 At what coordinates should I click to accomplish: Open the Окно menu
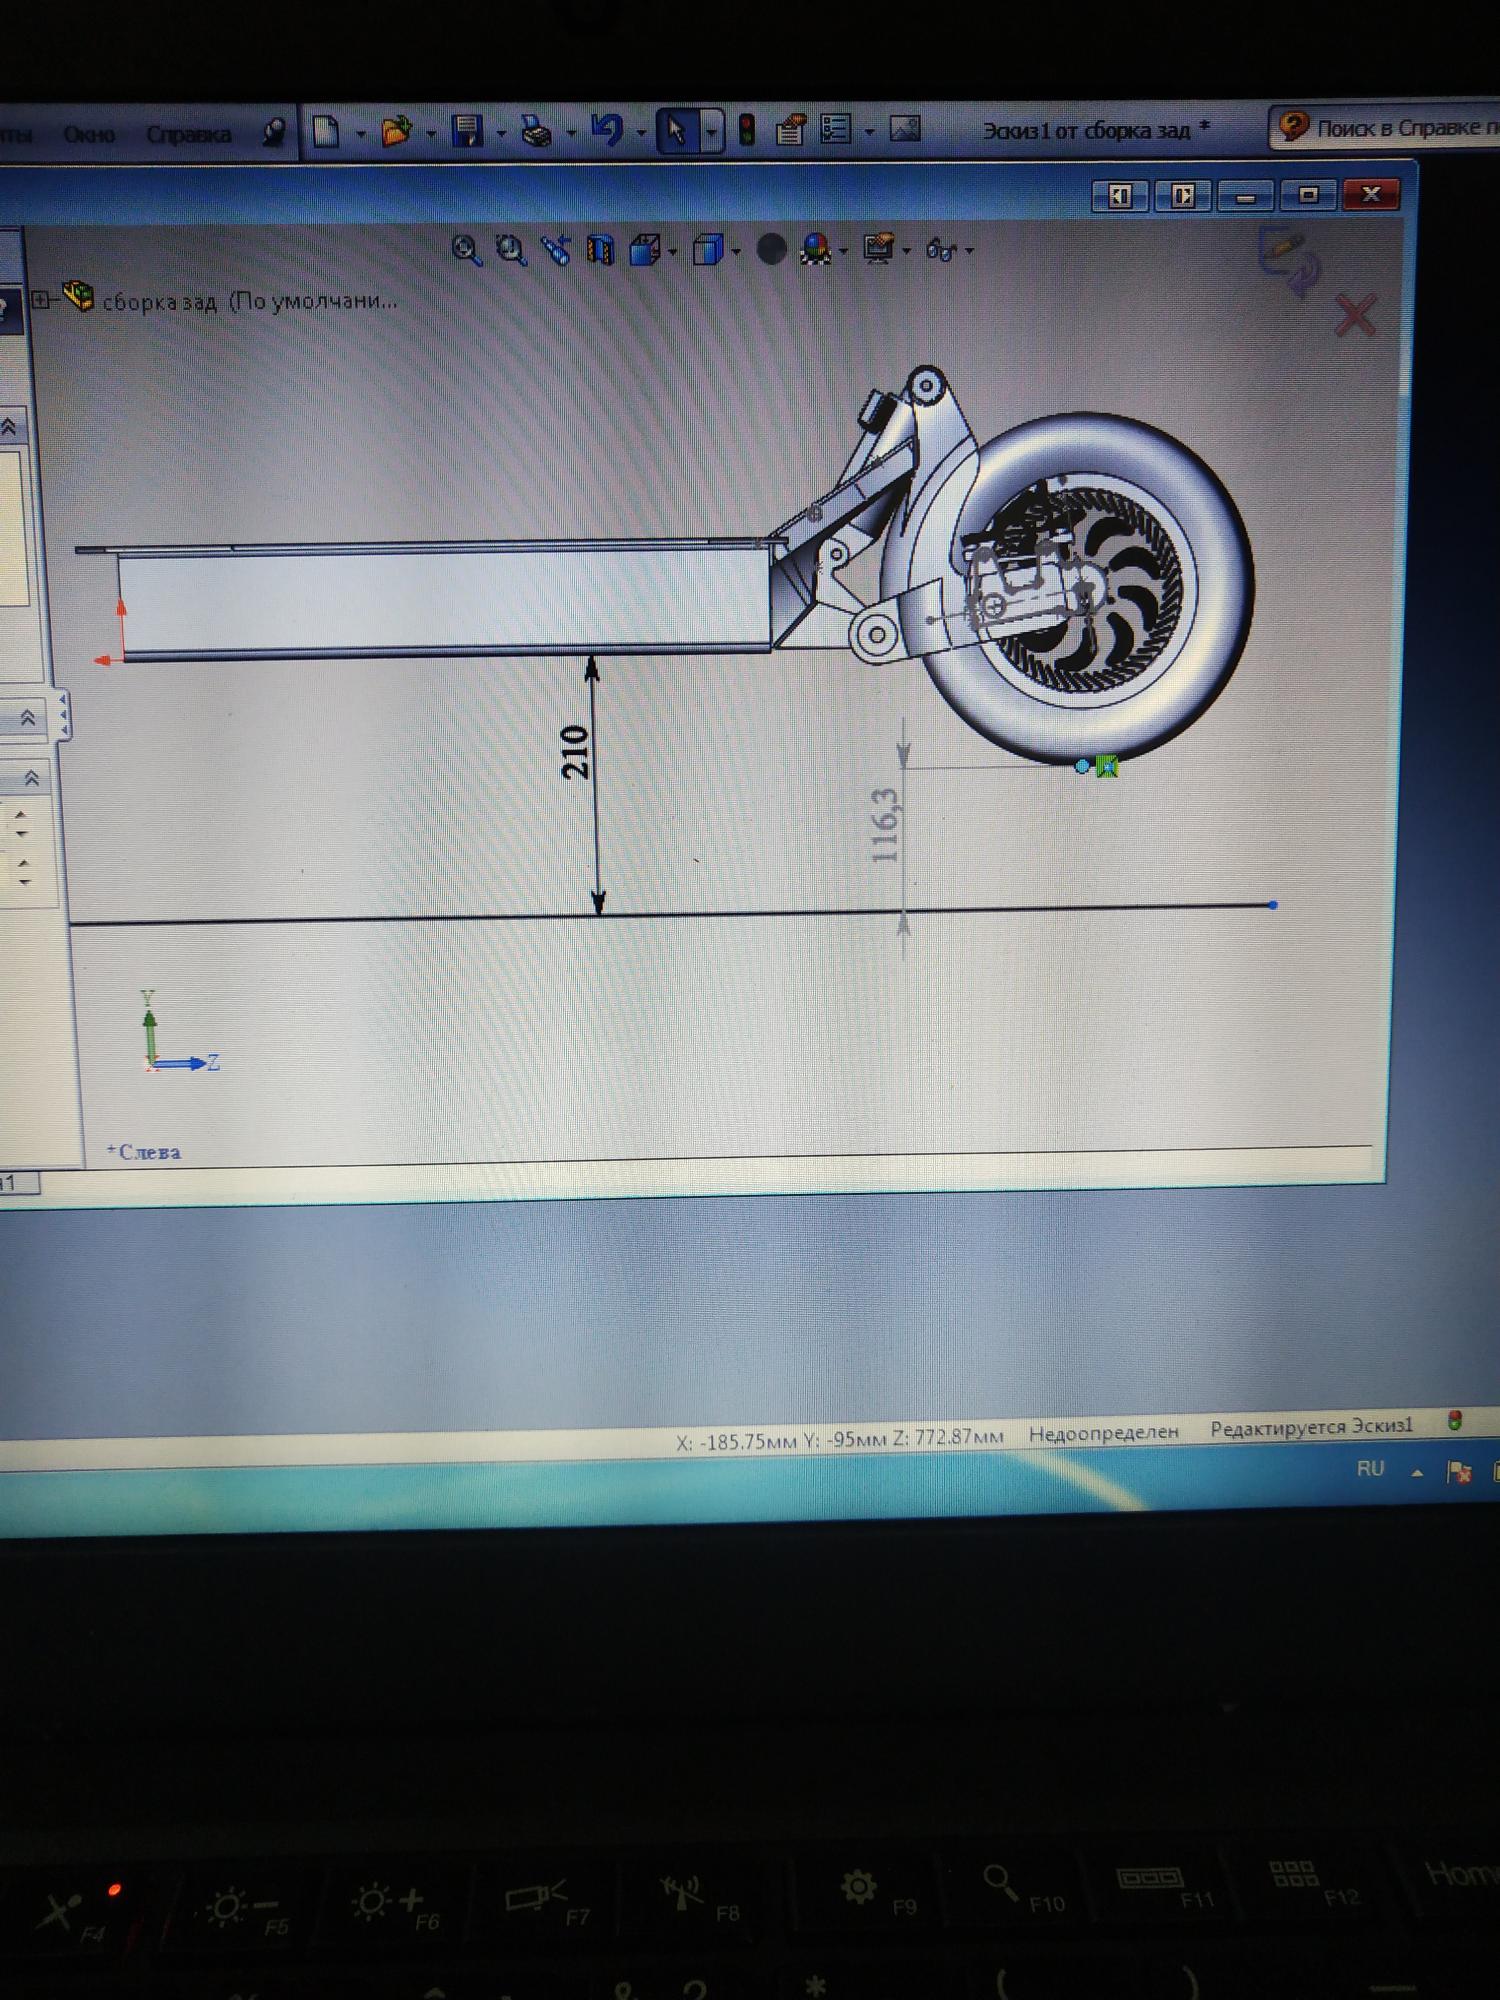pos(88,134)
